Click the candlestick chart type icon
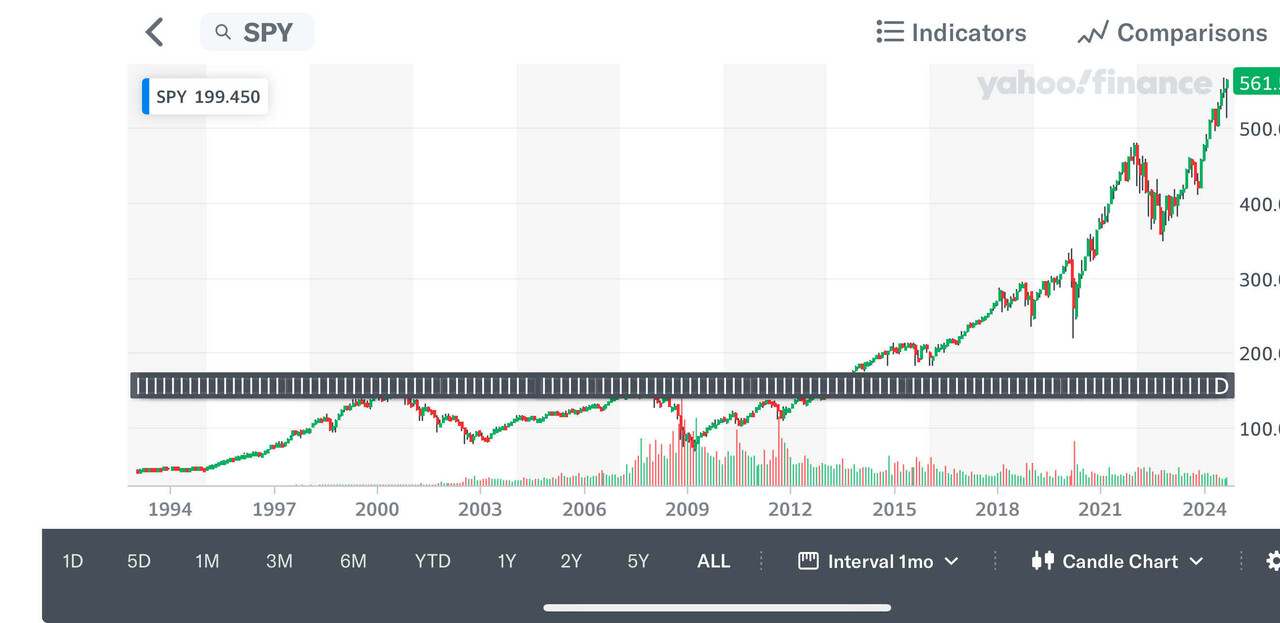This screenshot has width=1280, height=623. [1043, 561]
